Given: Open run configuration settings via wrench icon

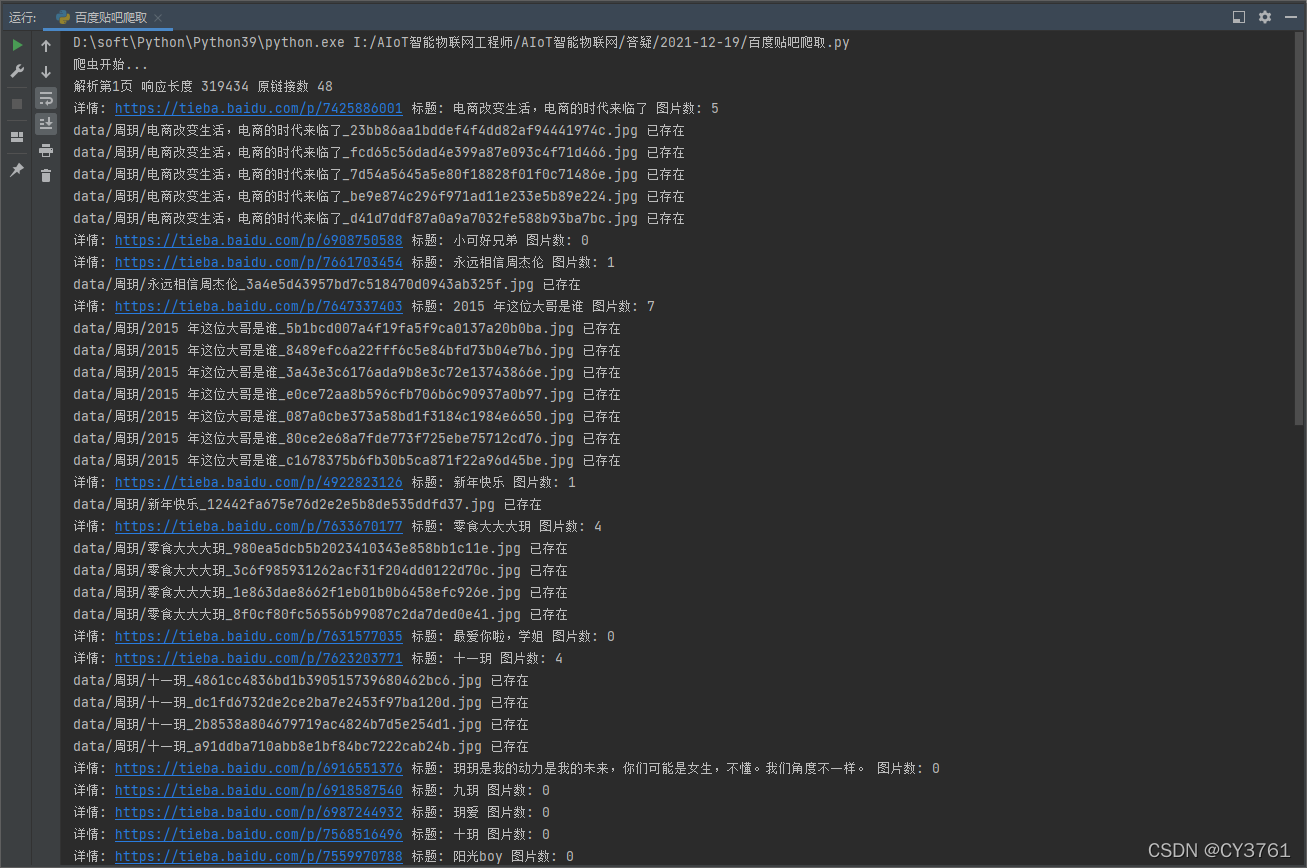Looking at the screenshot, I should point(17,72).
